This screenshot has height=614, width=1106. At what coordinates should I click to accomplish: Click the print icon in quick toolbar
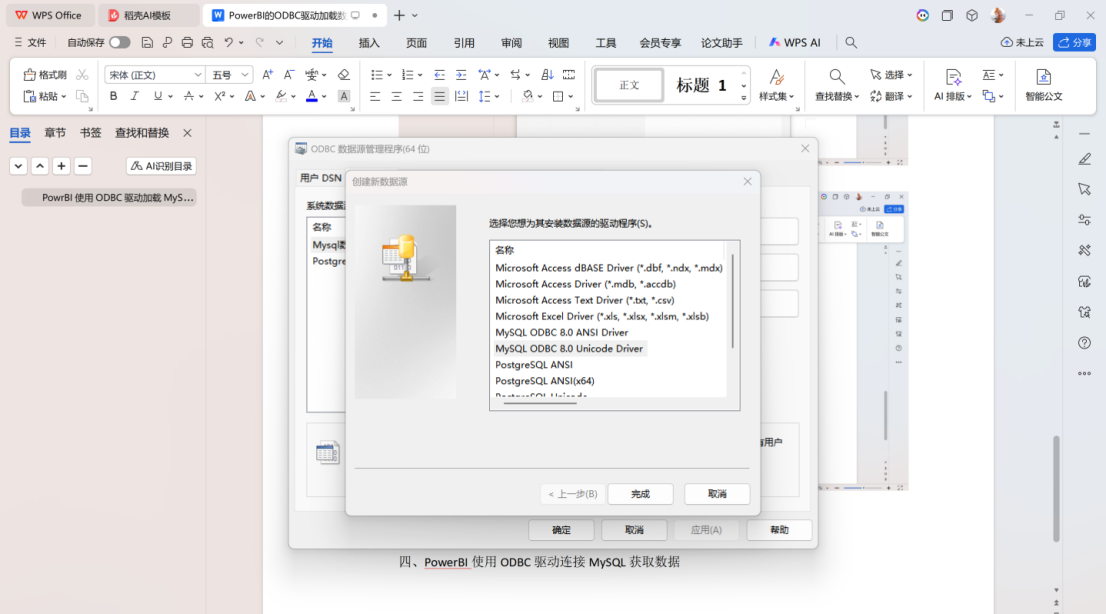click(x=187, y=42)
